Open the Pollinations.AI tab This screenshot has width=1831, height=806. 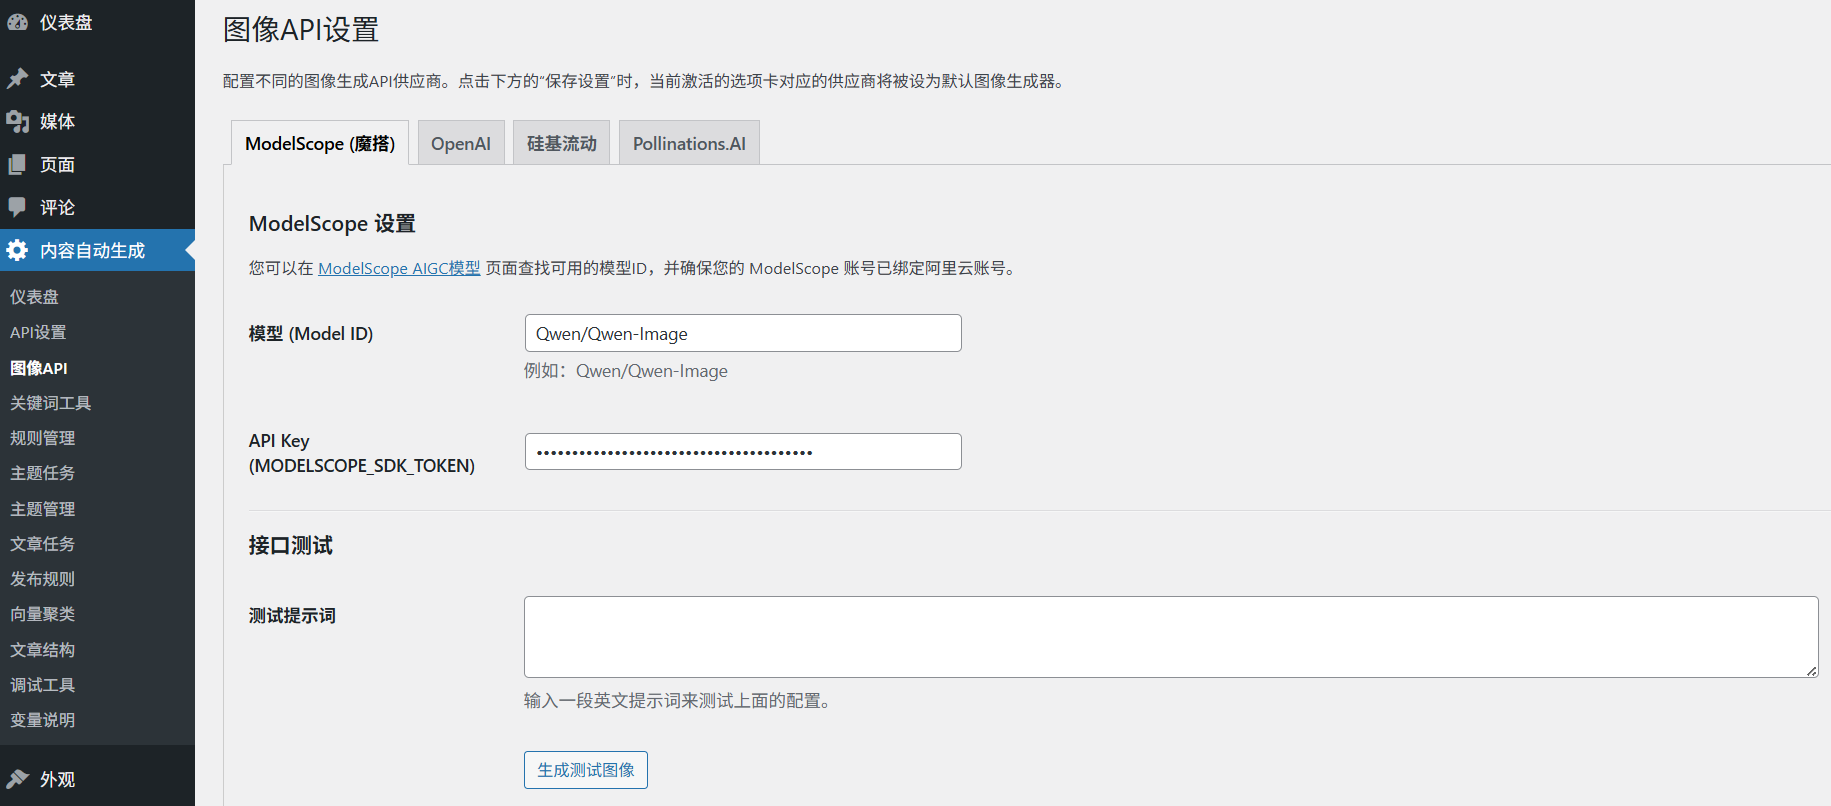[x=689, y=143]
